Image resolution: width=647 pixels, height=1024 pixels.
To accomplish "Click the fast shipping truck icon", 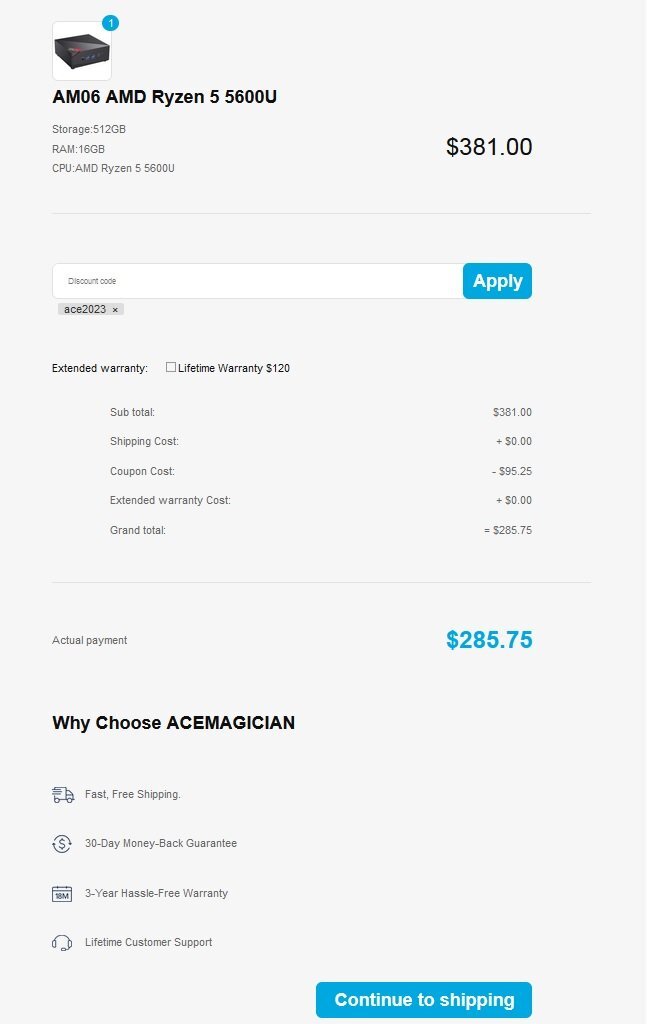I will click(63, 795).
